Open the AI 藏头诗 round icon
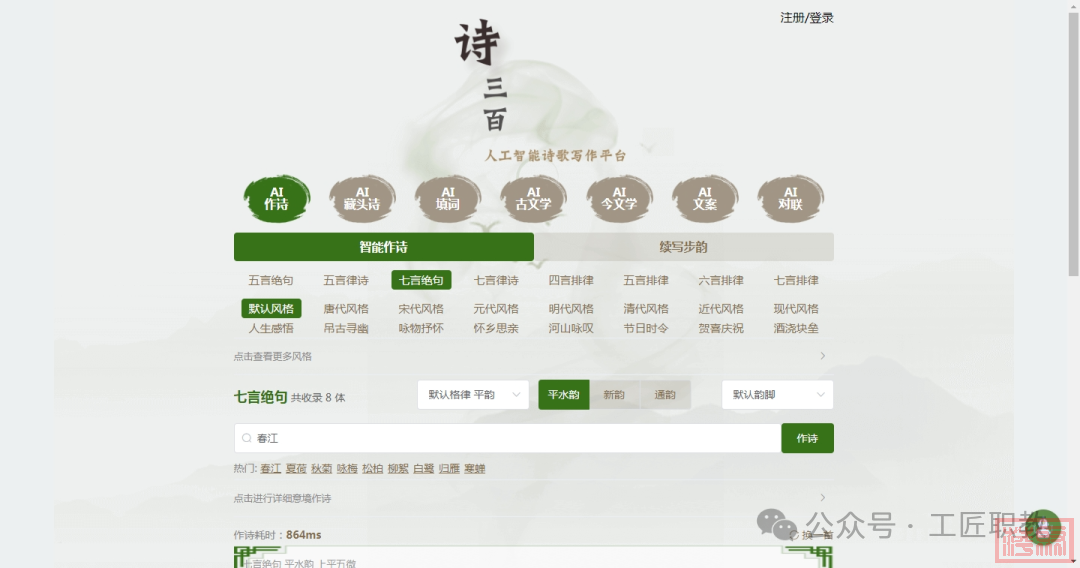 (x=362, y=198)
